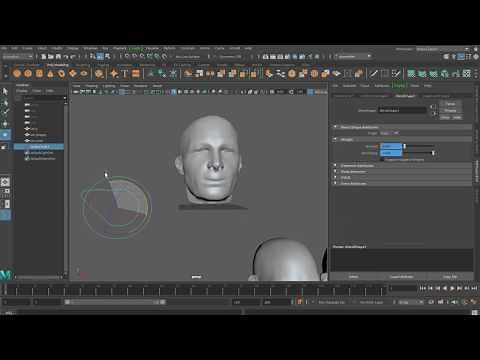Click the Presets button in Attribute Editor
The height and width of the screenshot is (360, 480).
(450, 111)
